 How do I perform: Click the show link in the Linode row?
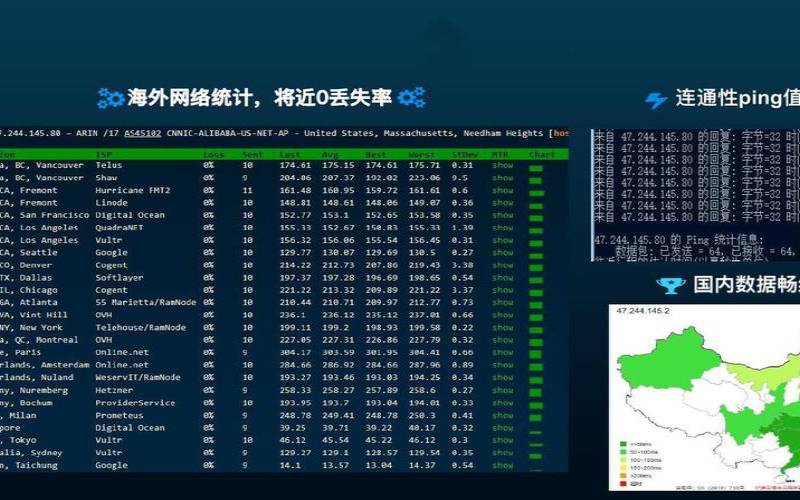pyautogui.click(x=503, y=203)
